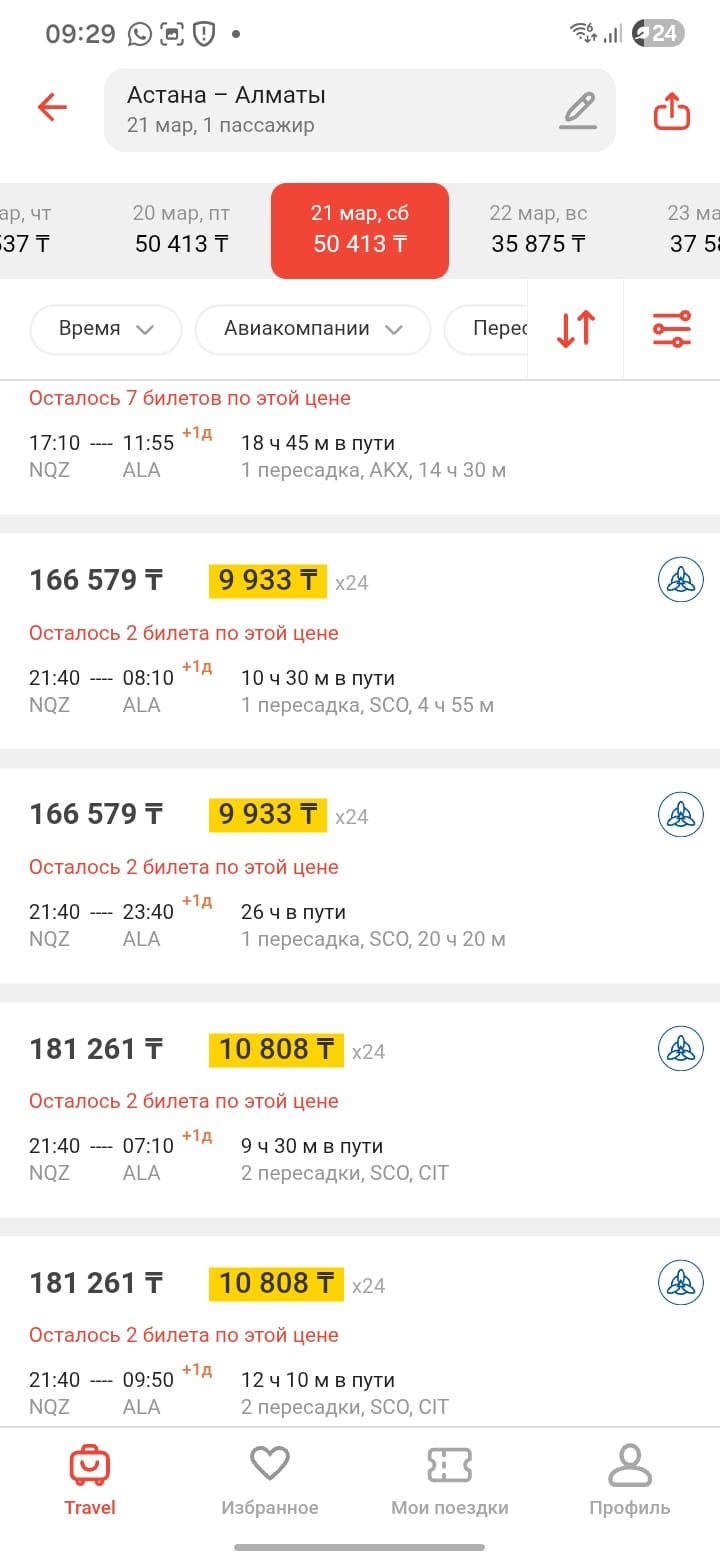Select the 20 мар, пт date tab

point(182,229)
